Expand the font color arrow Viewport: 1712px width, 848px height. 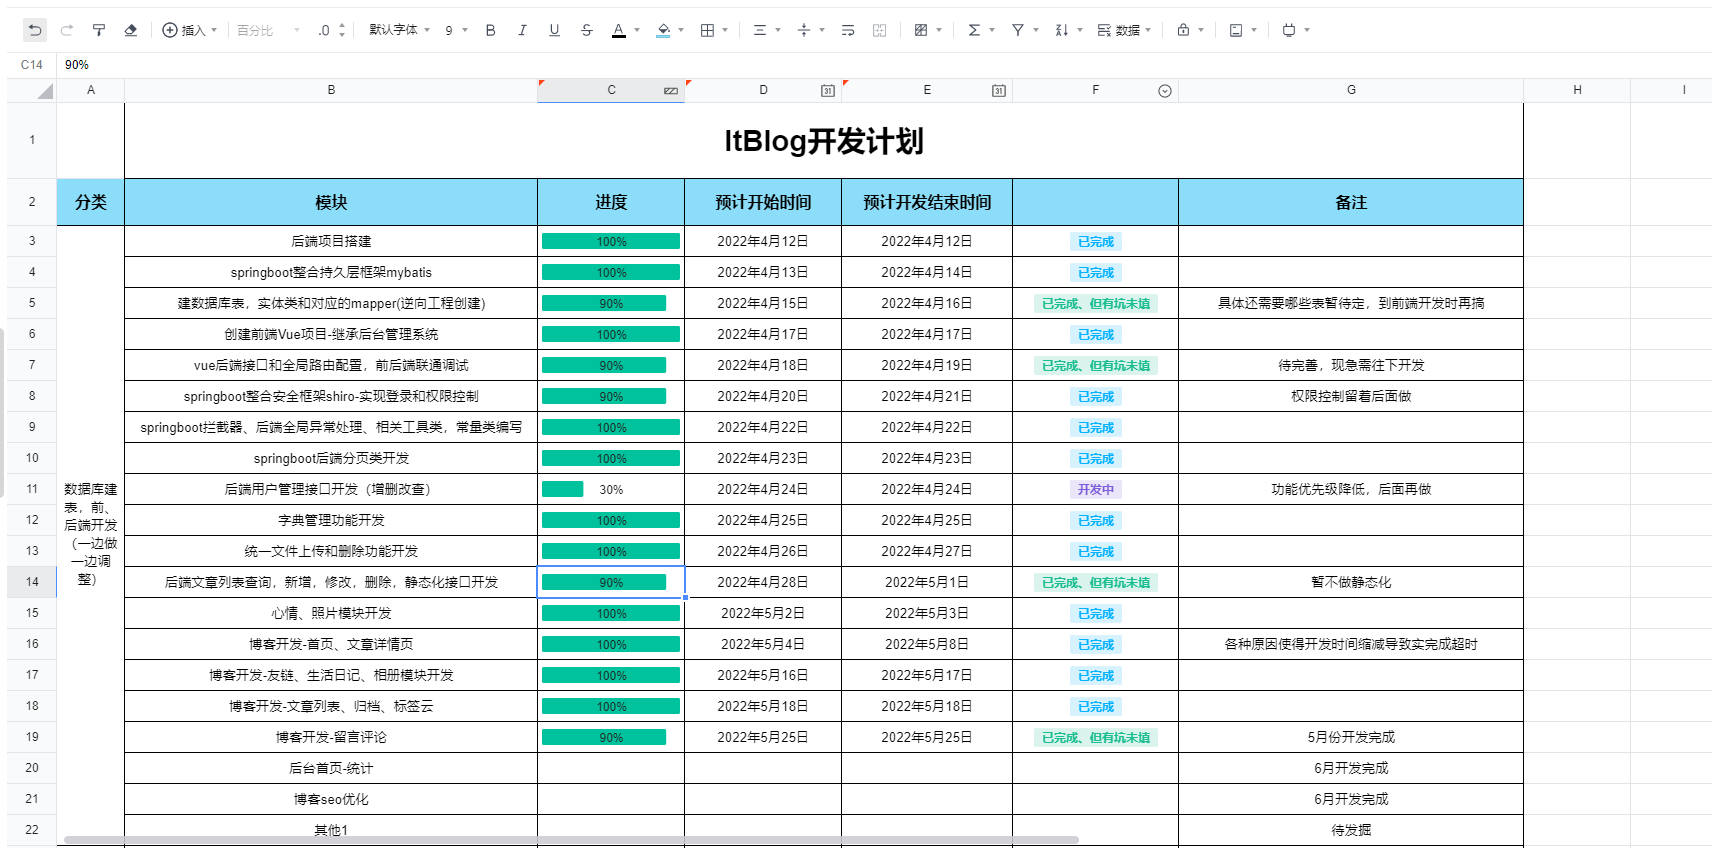click(637, 30)
